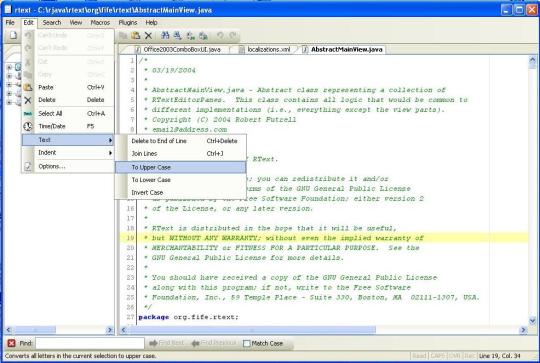Click the Delete X icon in the toolbar

[148, 35]
